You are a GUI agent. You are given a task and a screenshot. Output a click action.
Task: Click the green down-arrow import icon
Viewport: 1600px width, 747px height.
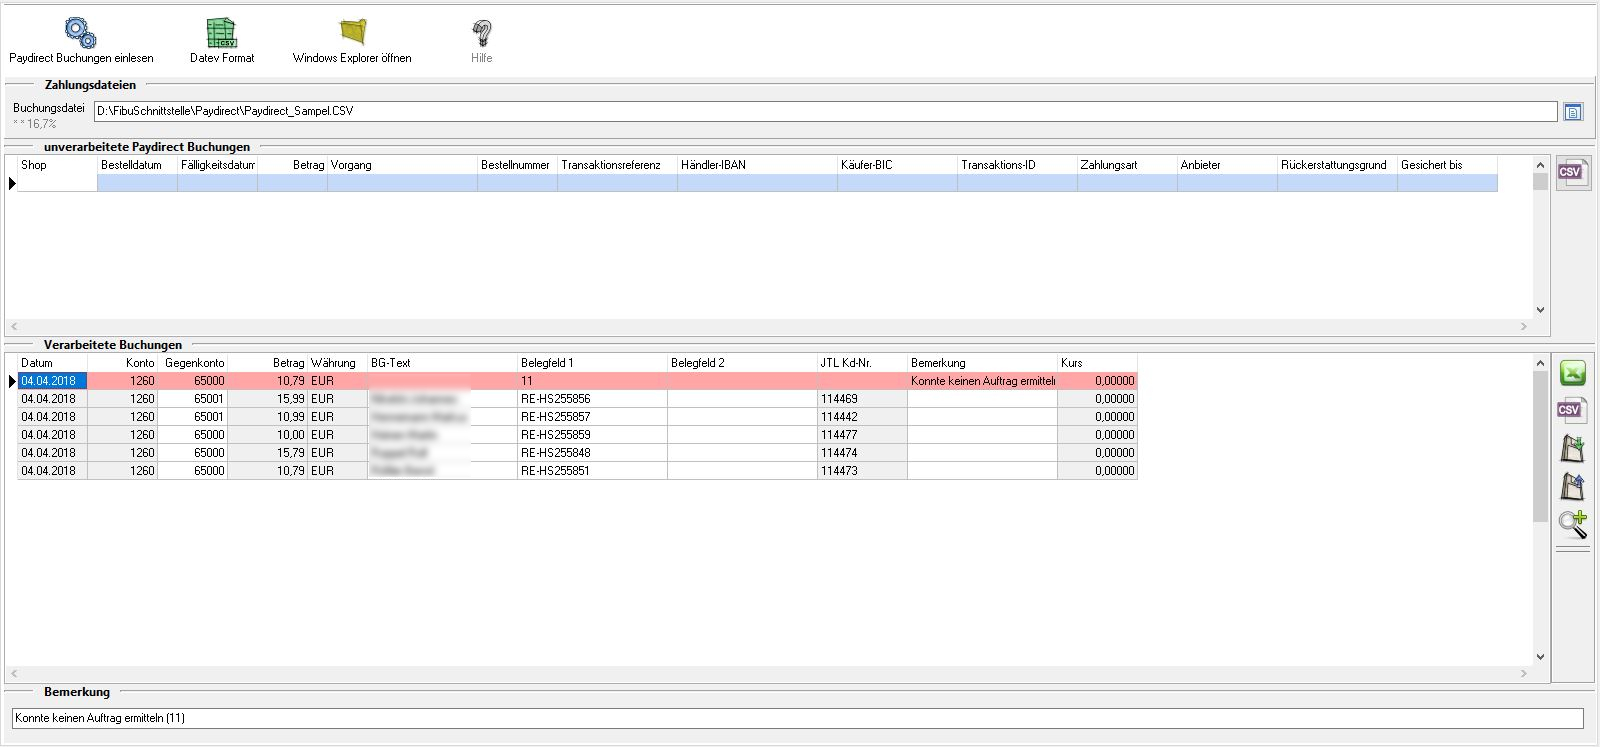1573,448
